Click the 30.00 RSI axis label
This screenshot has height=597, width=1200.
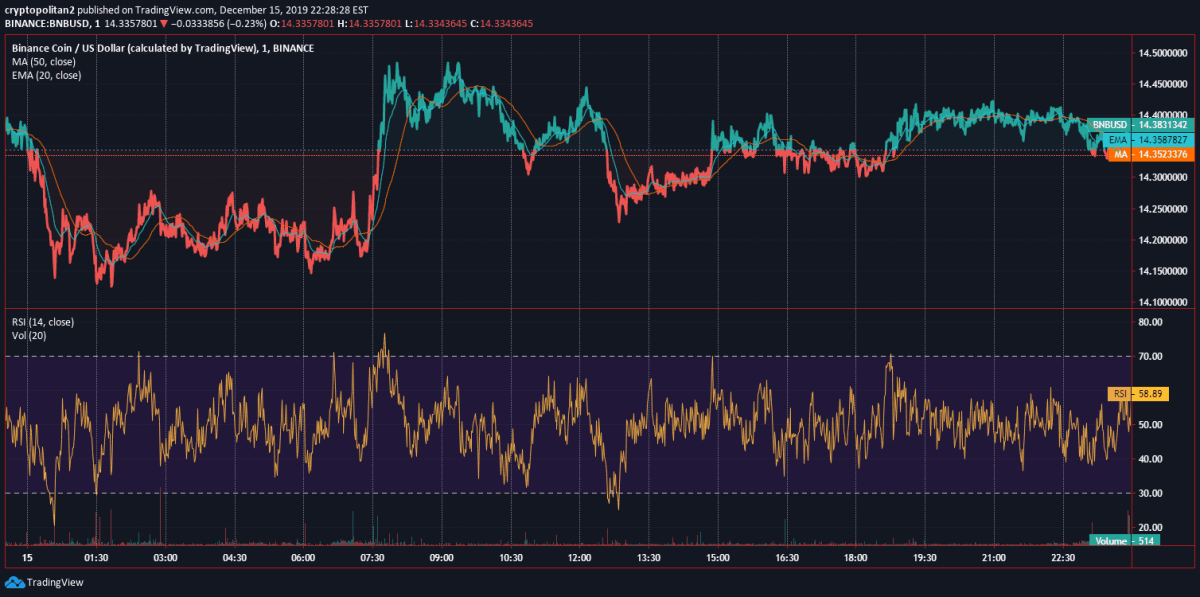[x=1150, y=493]
